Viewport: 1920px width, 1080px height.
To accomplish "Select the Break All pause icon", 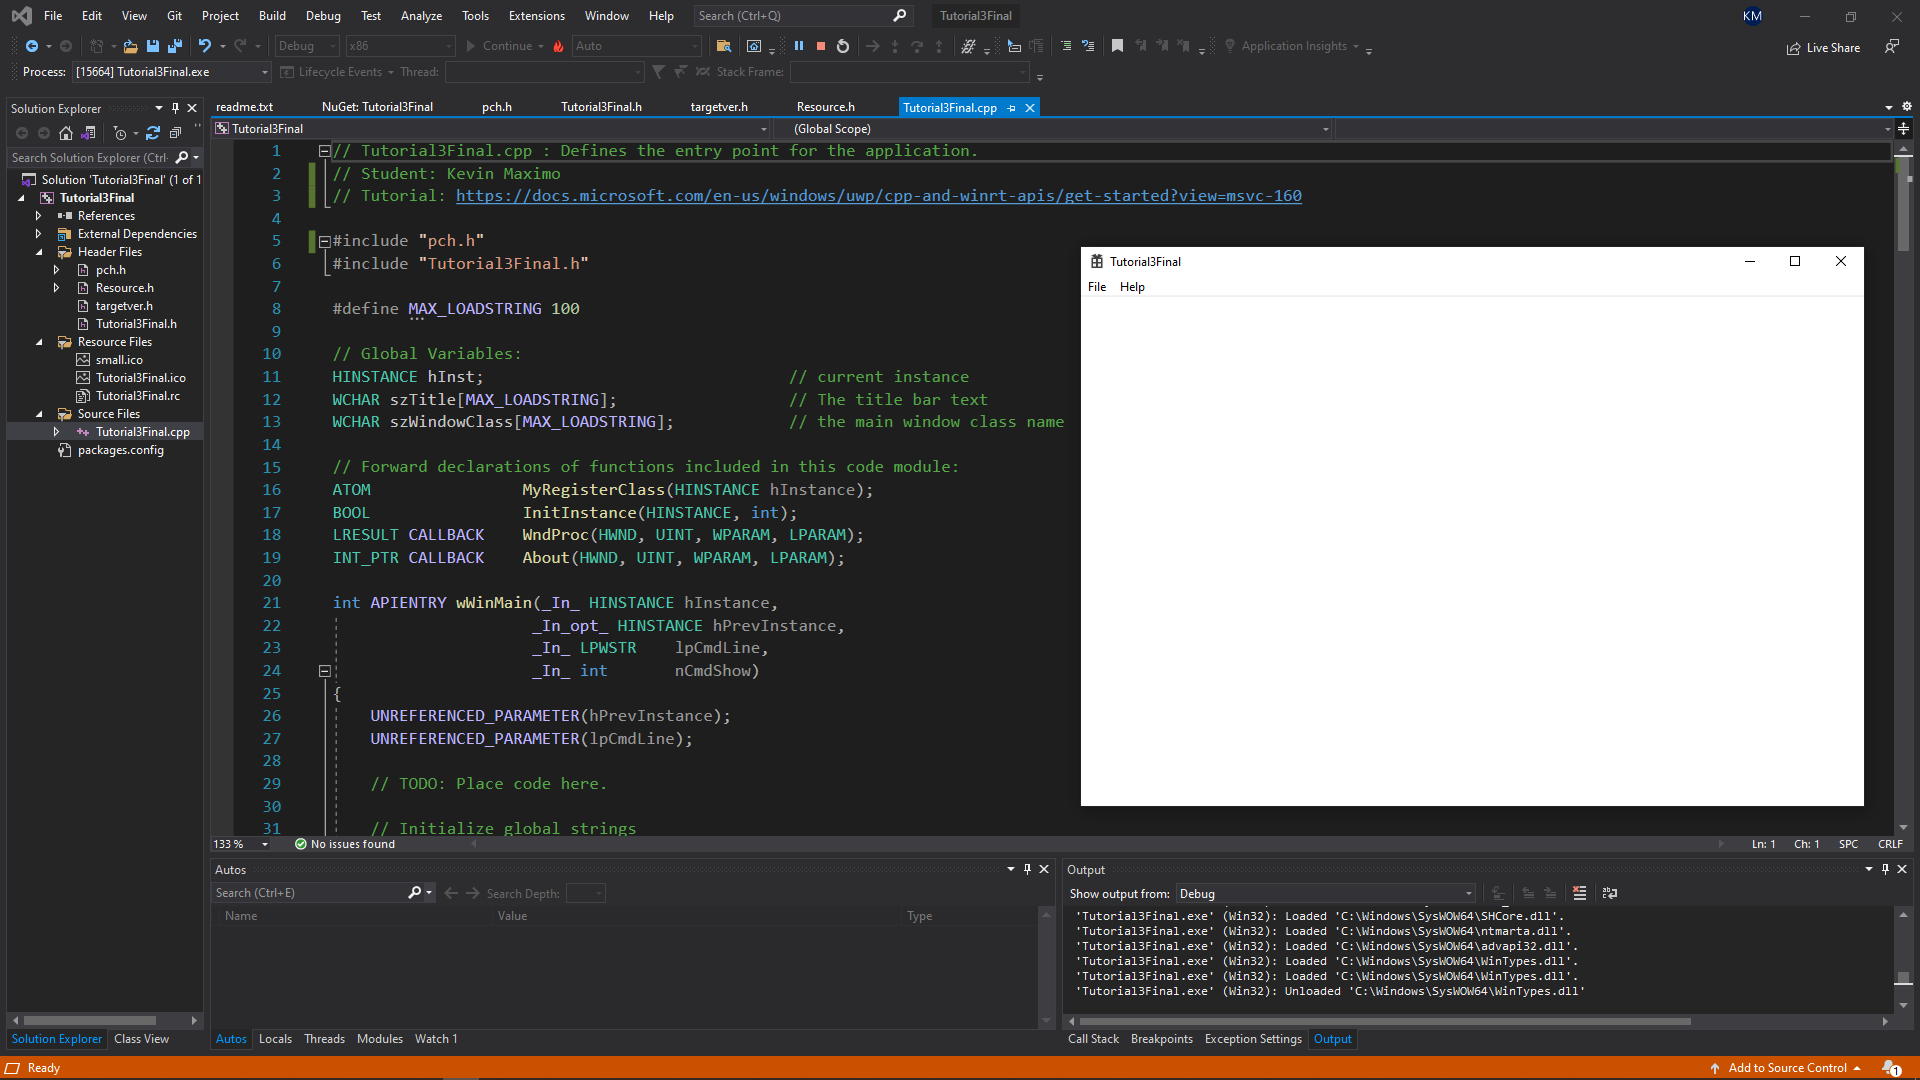I will tap(798, 45).
